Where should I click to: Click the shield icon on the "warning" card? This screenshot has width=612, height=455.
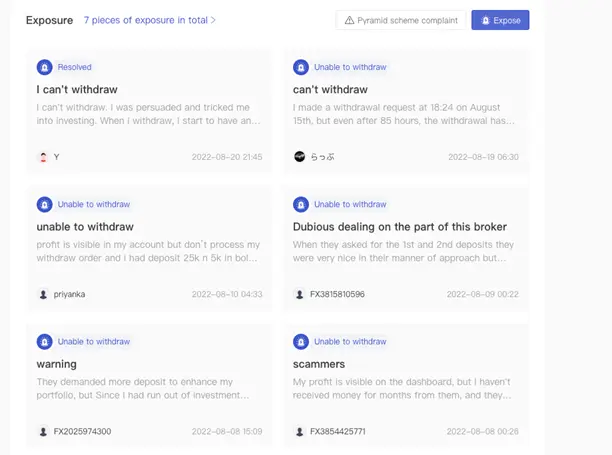[44, 342]
